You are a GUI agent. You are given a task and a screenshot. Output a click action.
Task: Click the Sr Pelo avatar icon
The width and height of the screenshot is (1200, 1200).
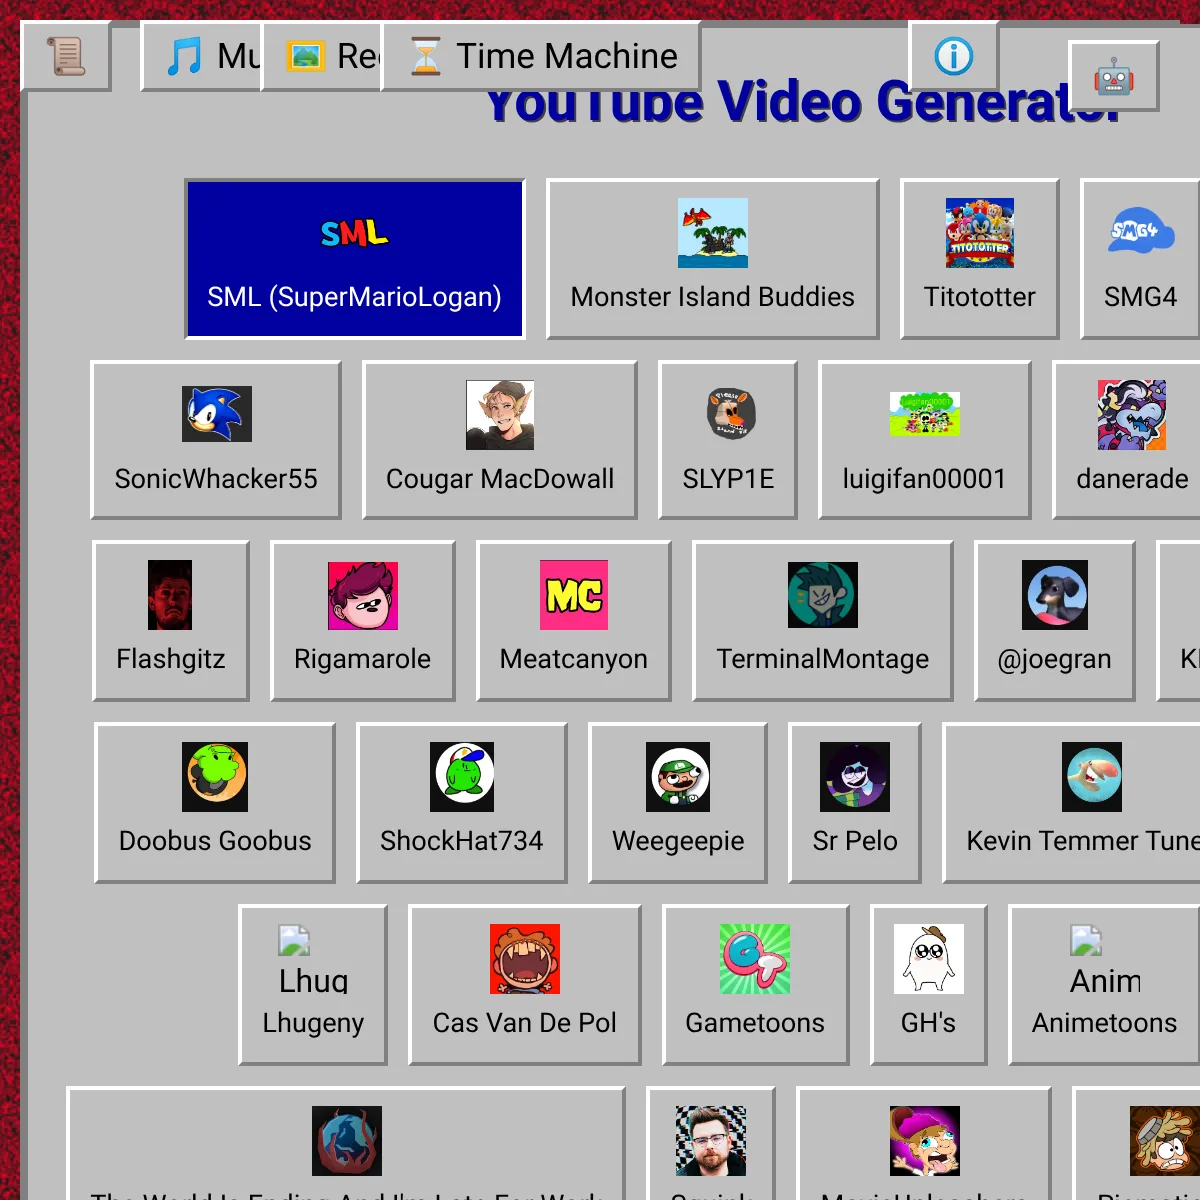click(x=855, y=777)
